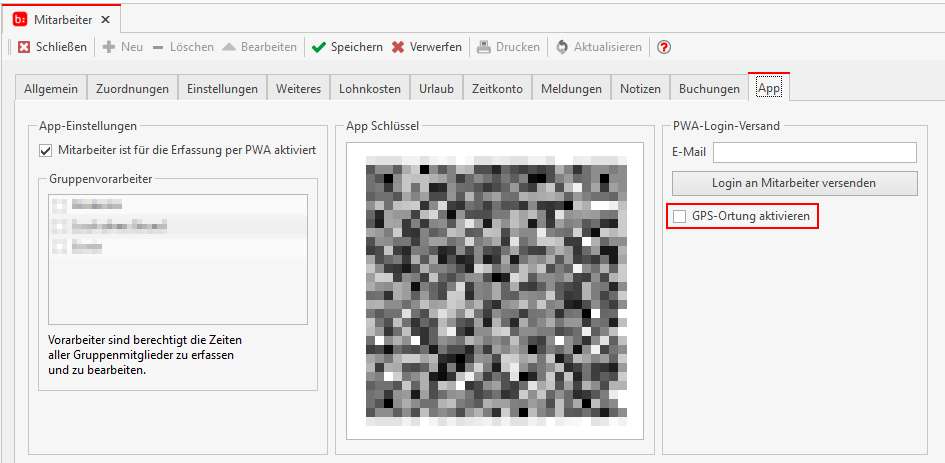The image size is (945, 463).
Task: Click the Bearbeiten triangle icon
Action: click(228, 47)
